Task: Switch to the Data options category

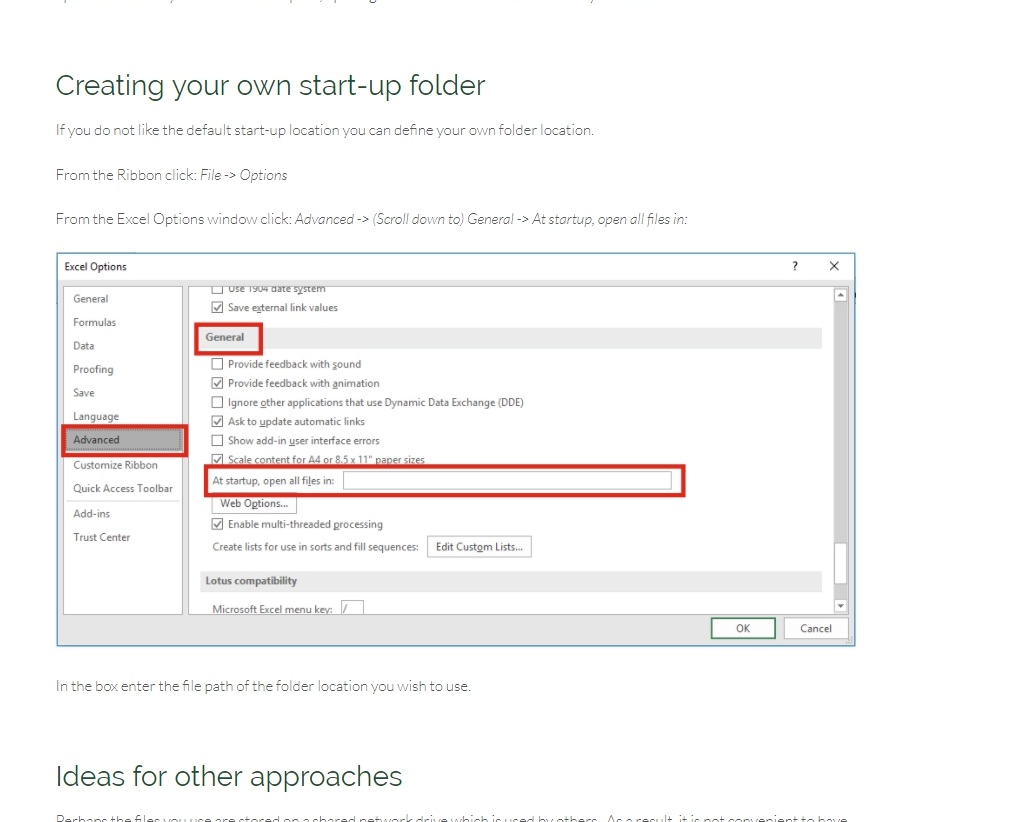Action: 84,346
